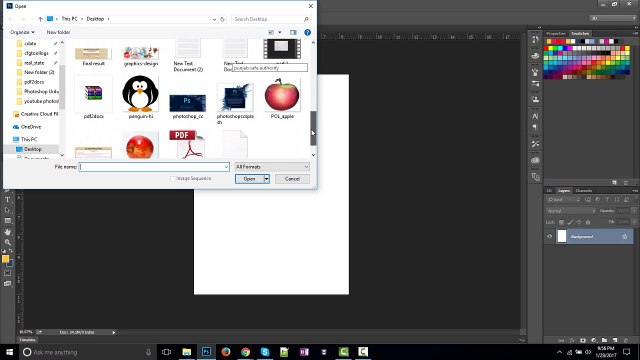Click the new group folder icon

coord(604,340)
